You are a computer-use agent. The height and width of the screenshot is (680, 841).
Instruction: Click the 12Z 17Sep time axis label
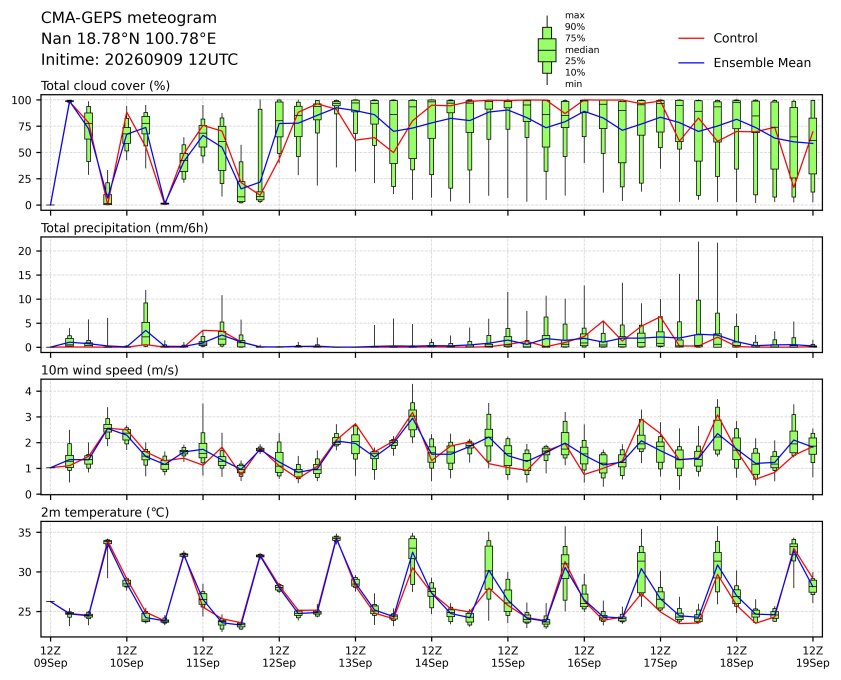tap(660, 657)
